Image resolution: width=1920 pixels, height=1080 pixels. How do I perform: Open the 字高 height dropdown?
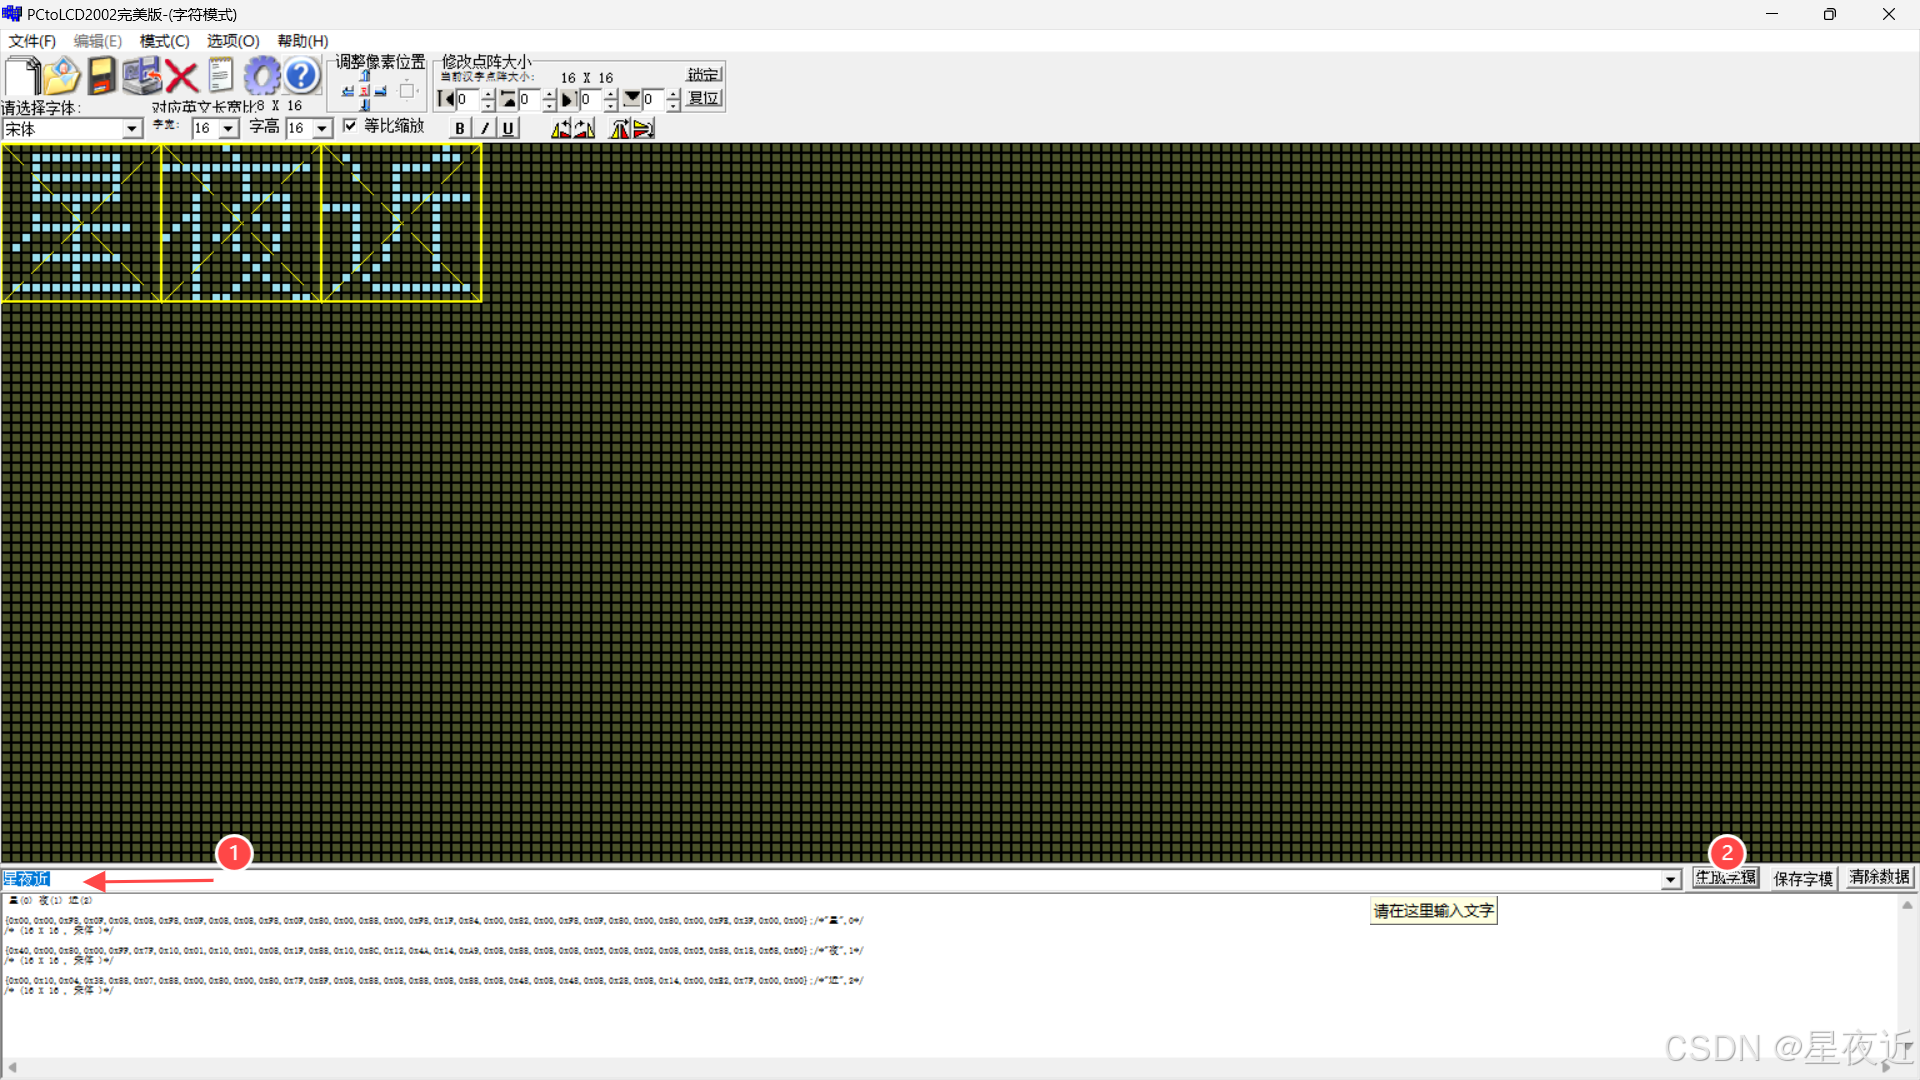322,129
